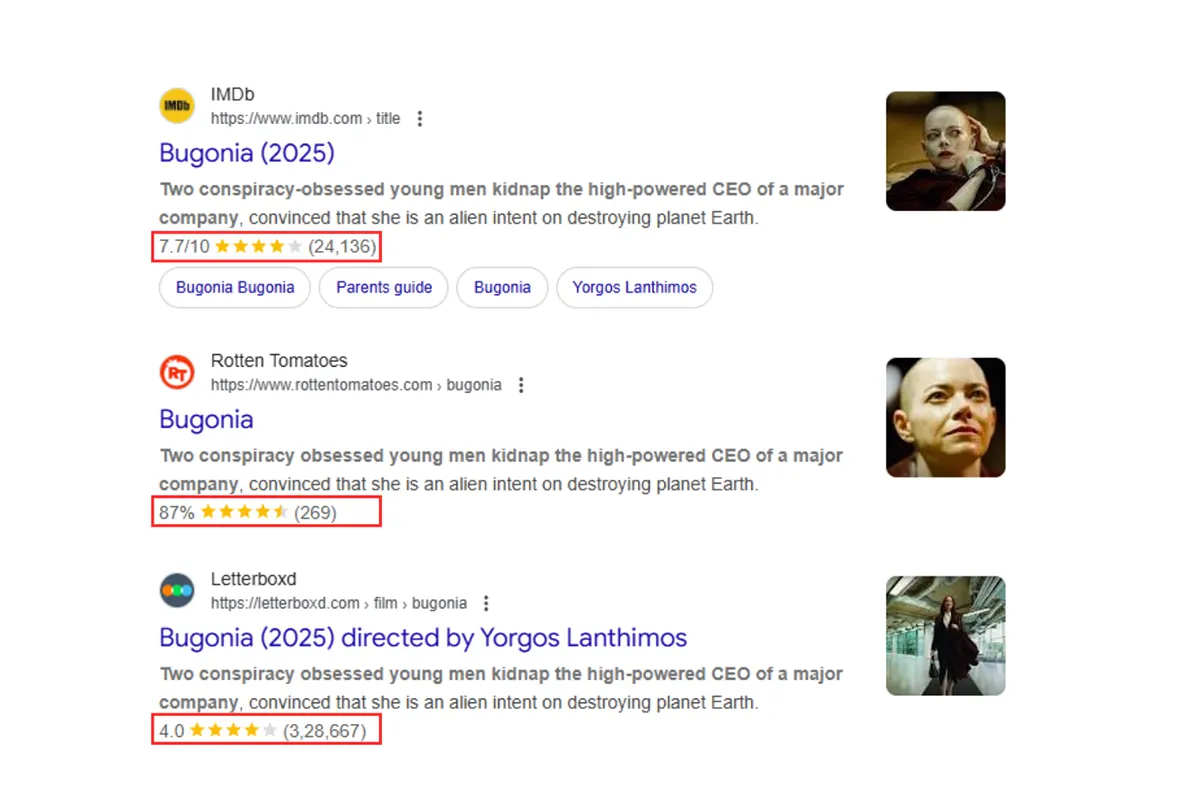Open Bugonia (2025) directed by Yorgos Lanthimos
1200x800 pixels.
click(x=423, y=637)
